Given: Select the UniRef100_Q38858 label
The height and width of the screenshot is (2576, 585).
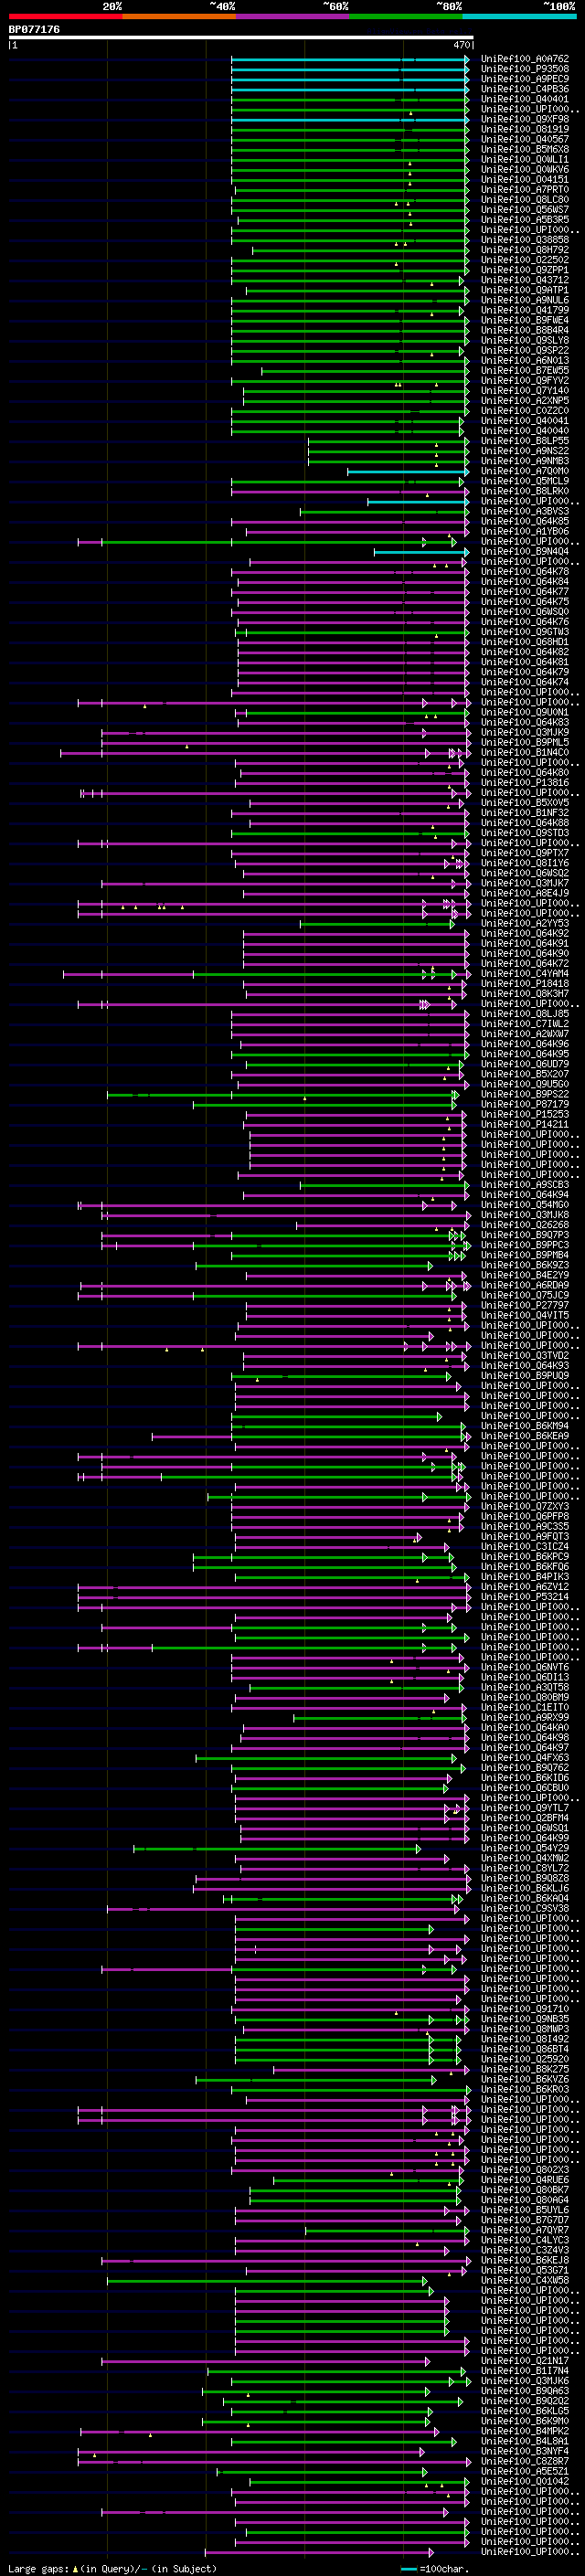Looking at the screenshot, I should pyautogui.click(x=525, y=240).
